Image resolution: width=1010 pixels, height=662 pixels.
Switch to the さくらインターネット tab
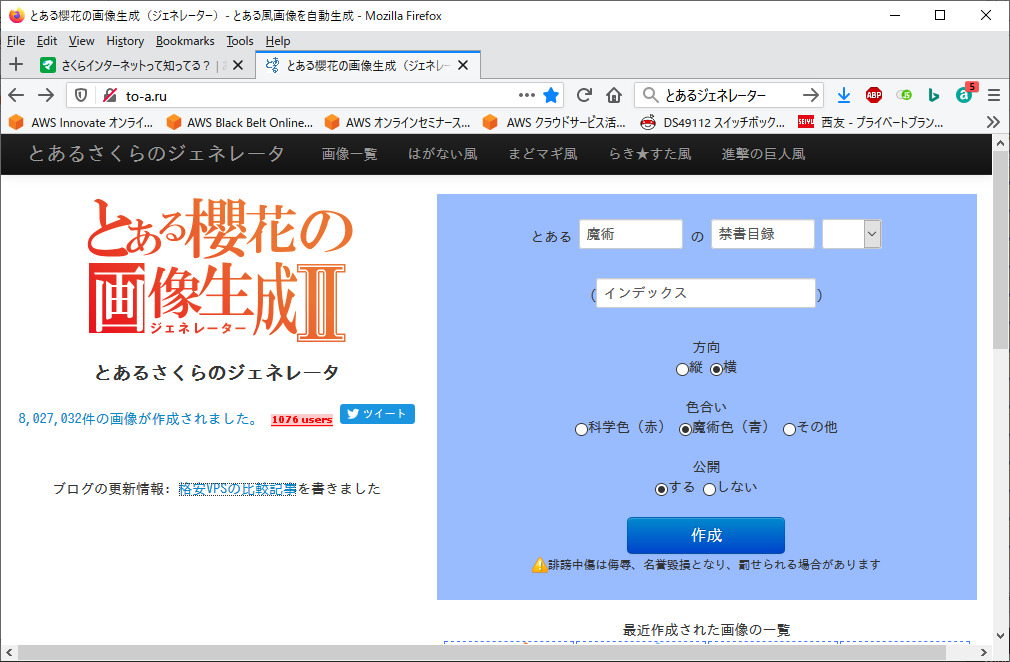(x=135, y=66)
